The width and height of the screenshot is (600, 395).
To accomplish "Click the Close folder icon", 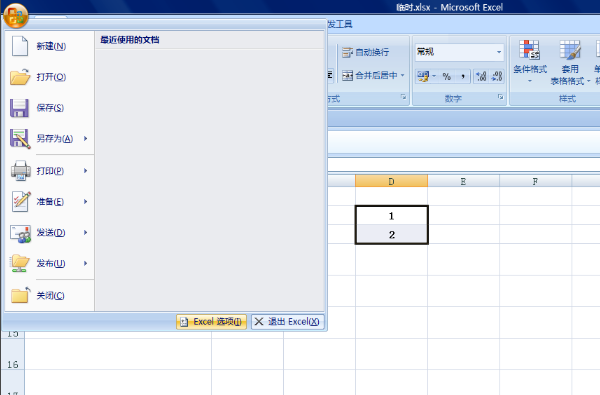I will click(x=21, y=295).
